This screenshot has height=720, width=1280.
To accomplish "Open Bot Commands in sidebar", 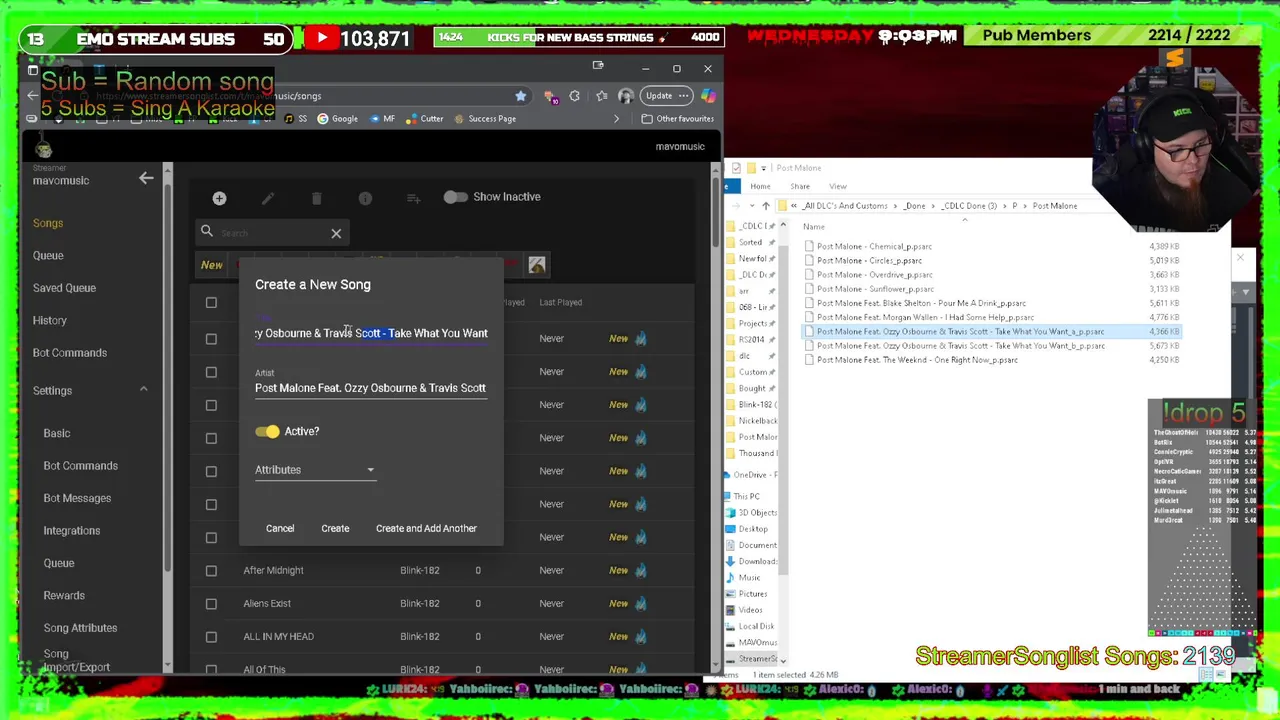I will (x=70, y=353).
